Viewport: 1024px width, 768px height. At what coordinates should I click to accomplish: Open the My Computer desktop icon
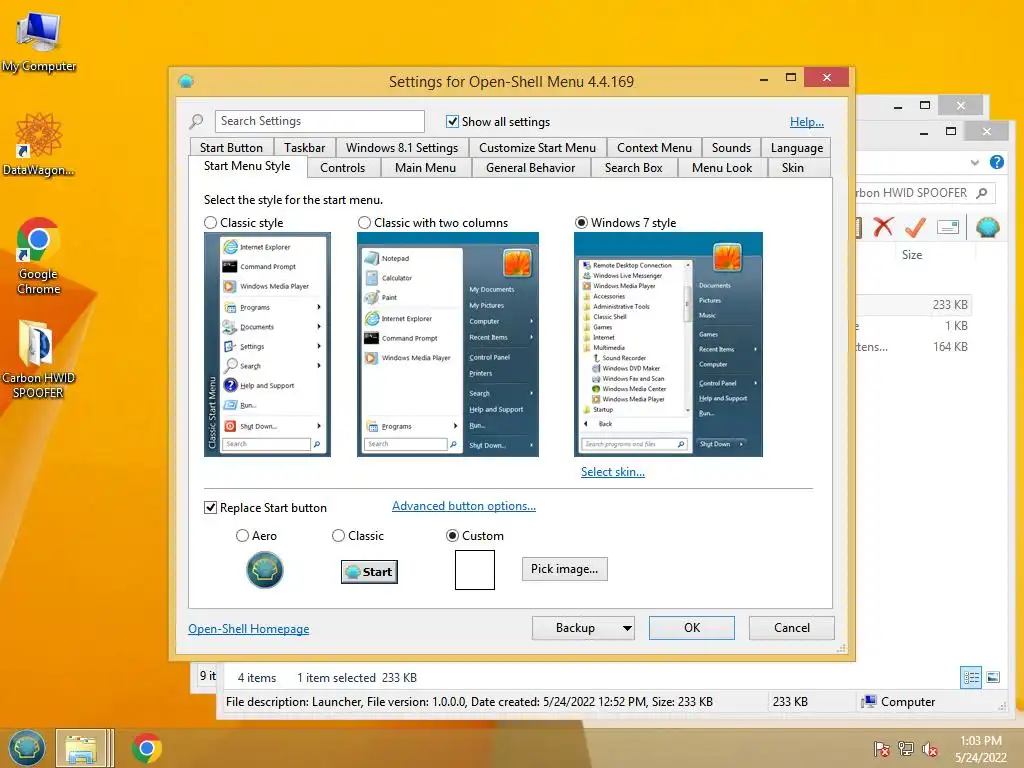38,40
